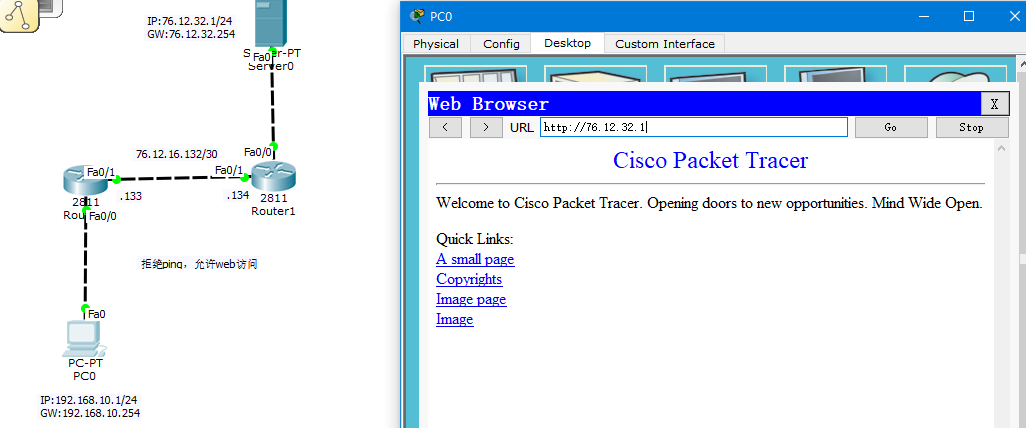Open the Image link
The image size is (1026, 428).
tap(455, 319)
